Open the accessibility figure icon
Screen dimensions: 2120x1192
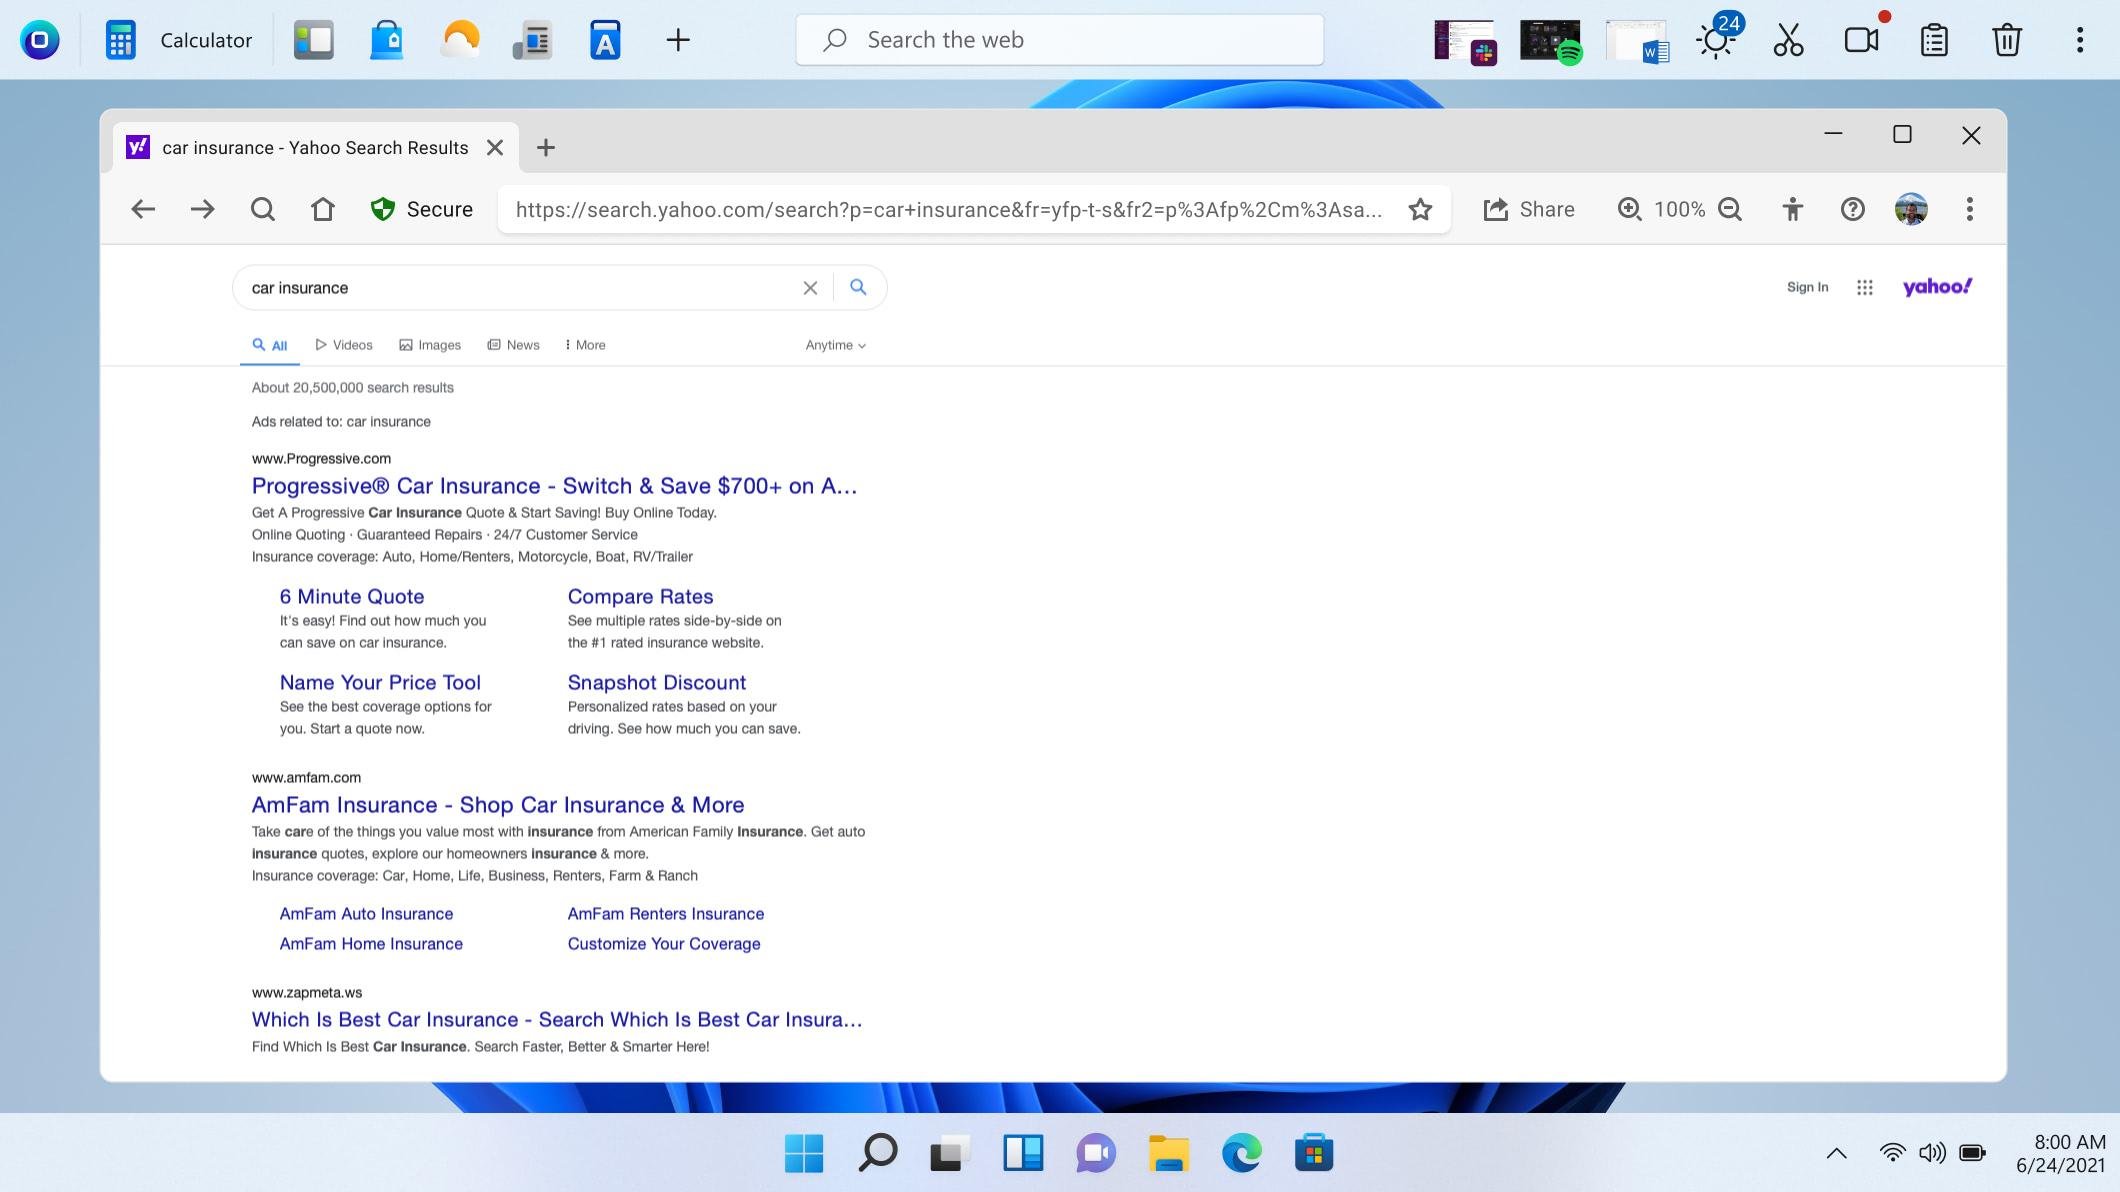coord(1792,210)
